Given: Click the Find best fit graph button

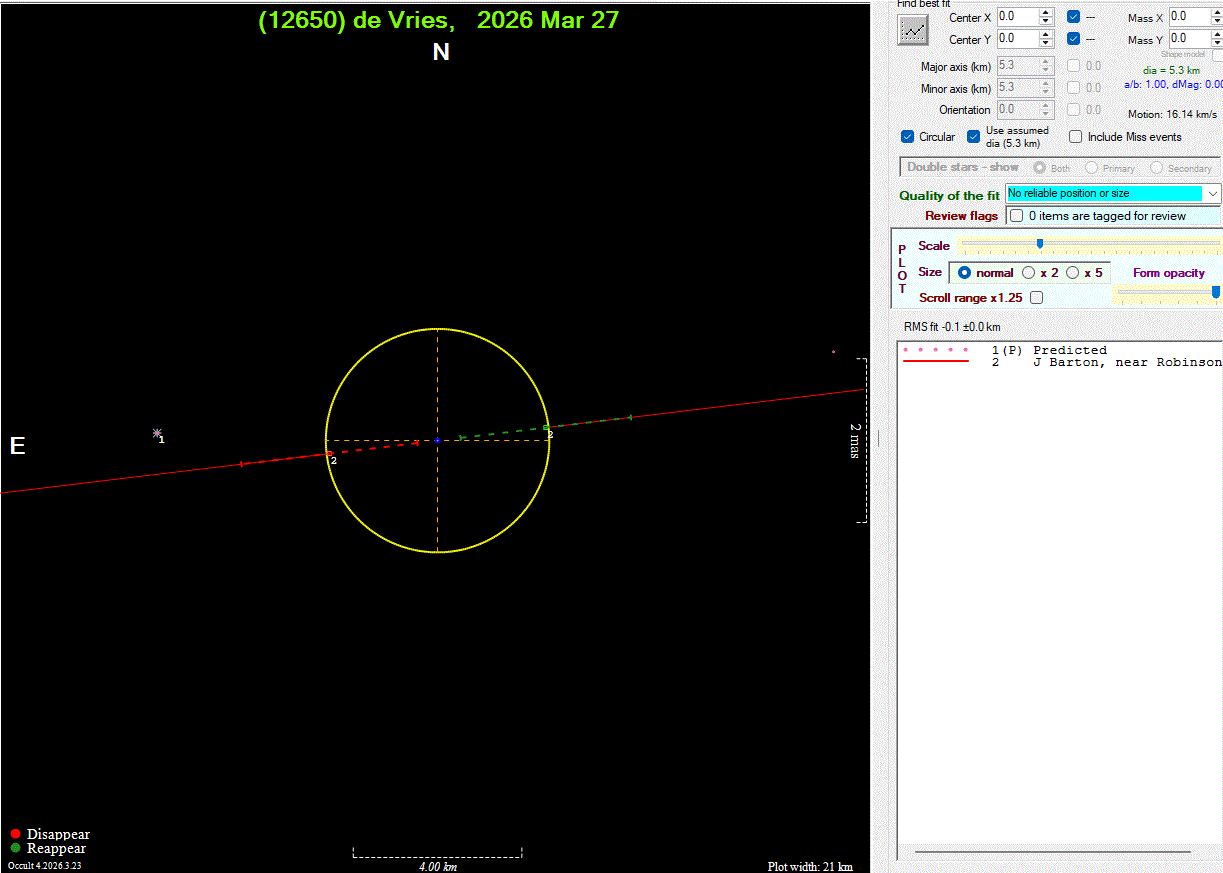Looking at the screenshot, I should coord(913,30).
